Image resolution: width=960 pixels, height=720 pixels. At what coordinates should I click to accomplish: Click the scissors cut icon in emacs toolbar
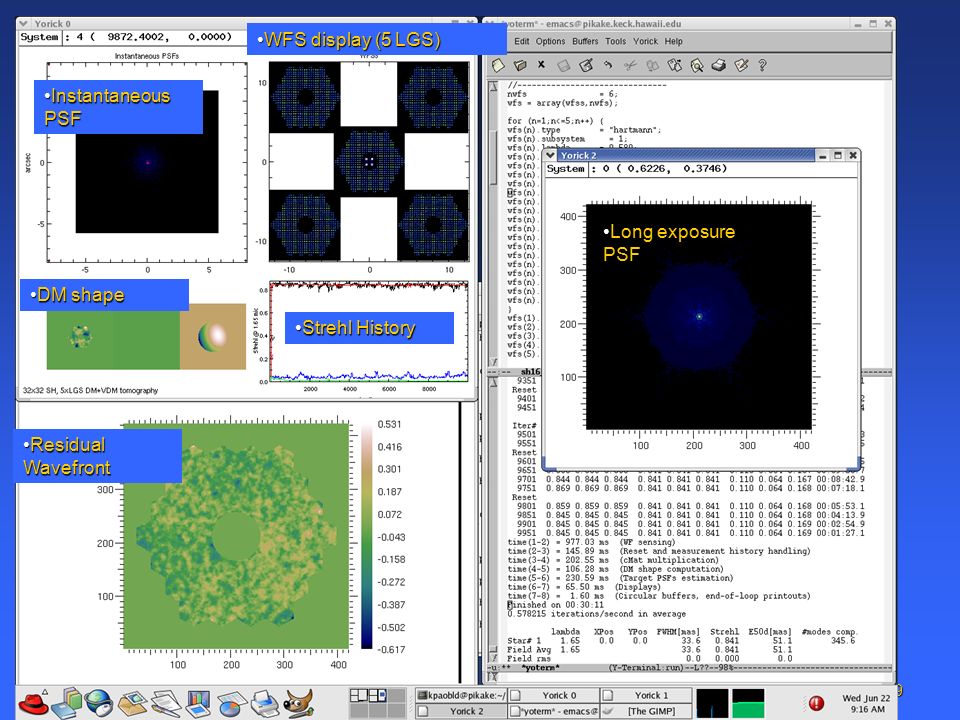pyautogui.click(x=631, y=65)
